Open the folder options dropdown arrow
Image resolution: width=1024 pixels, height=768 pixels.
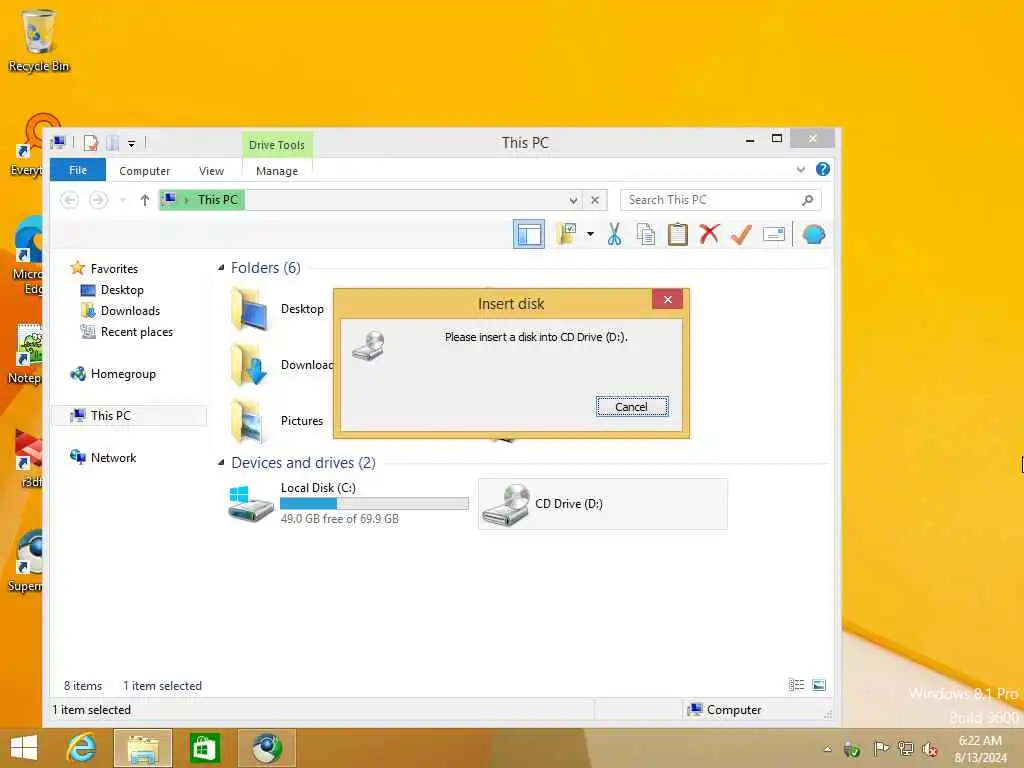590,234
